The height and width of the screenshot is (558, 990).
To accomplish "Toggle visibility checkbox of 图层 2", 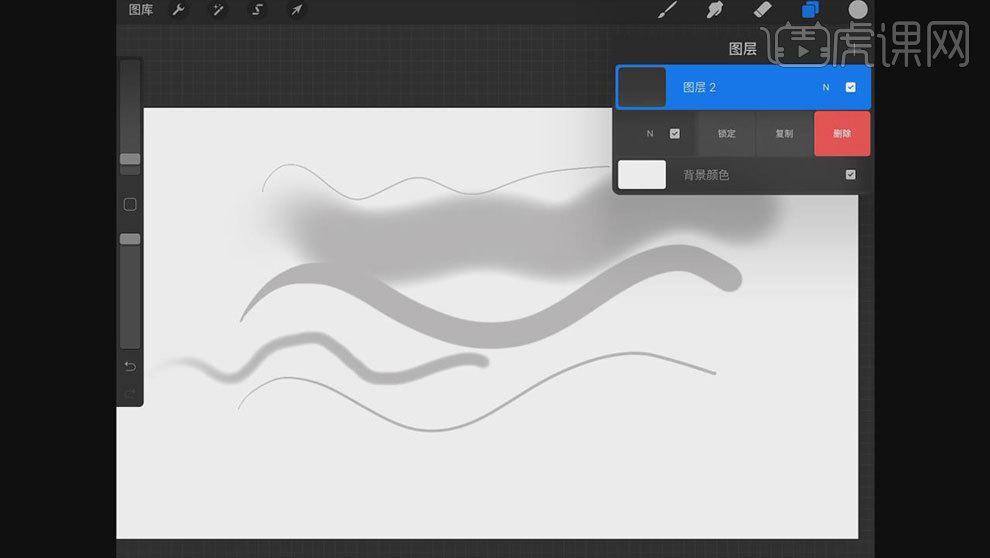I will (850, 87).
